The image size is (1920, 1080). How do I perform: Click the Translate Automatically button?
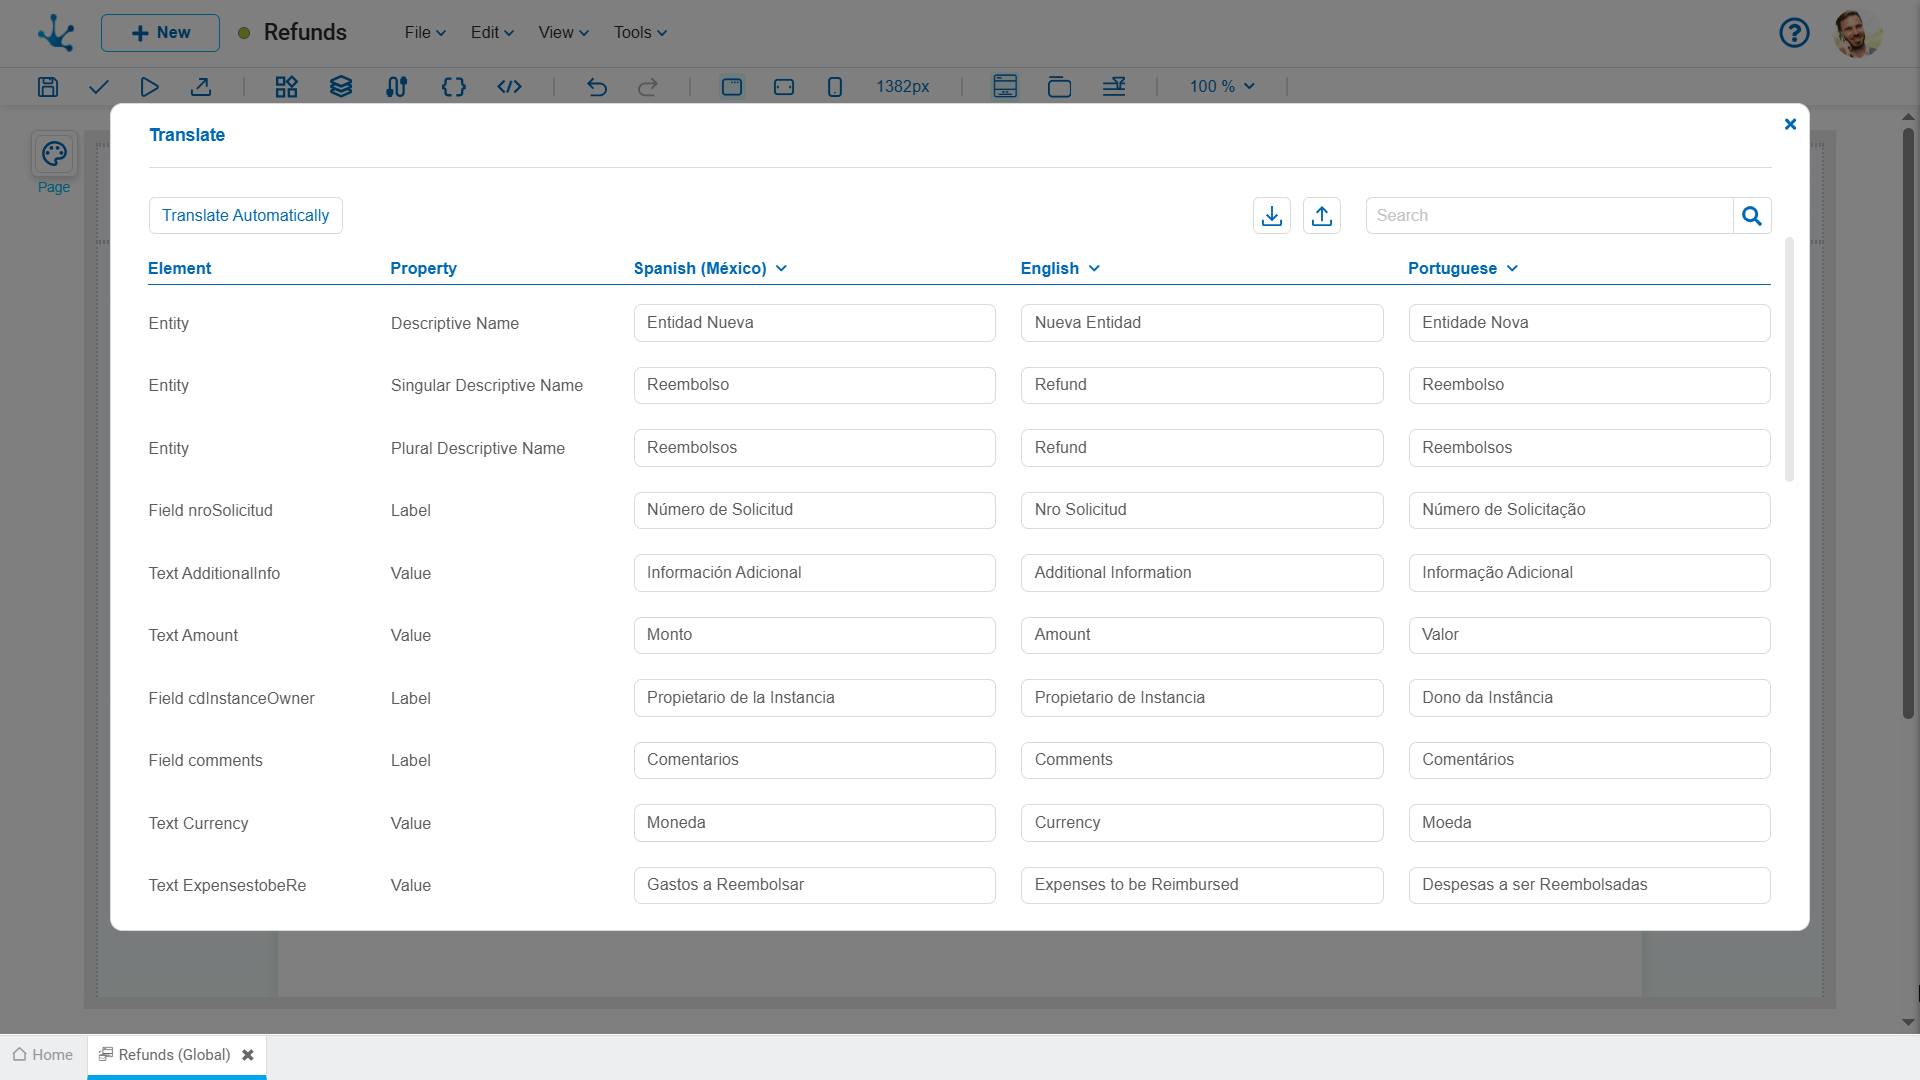tap(245, 216)
